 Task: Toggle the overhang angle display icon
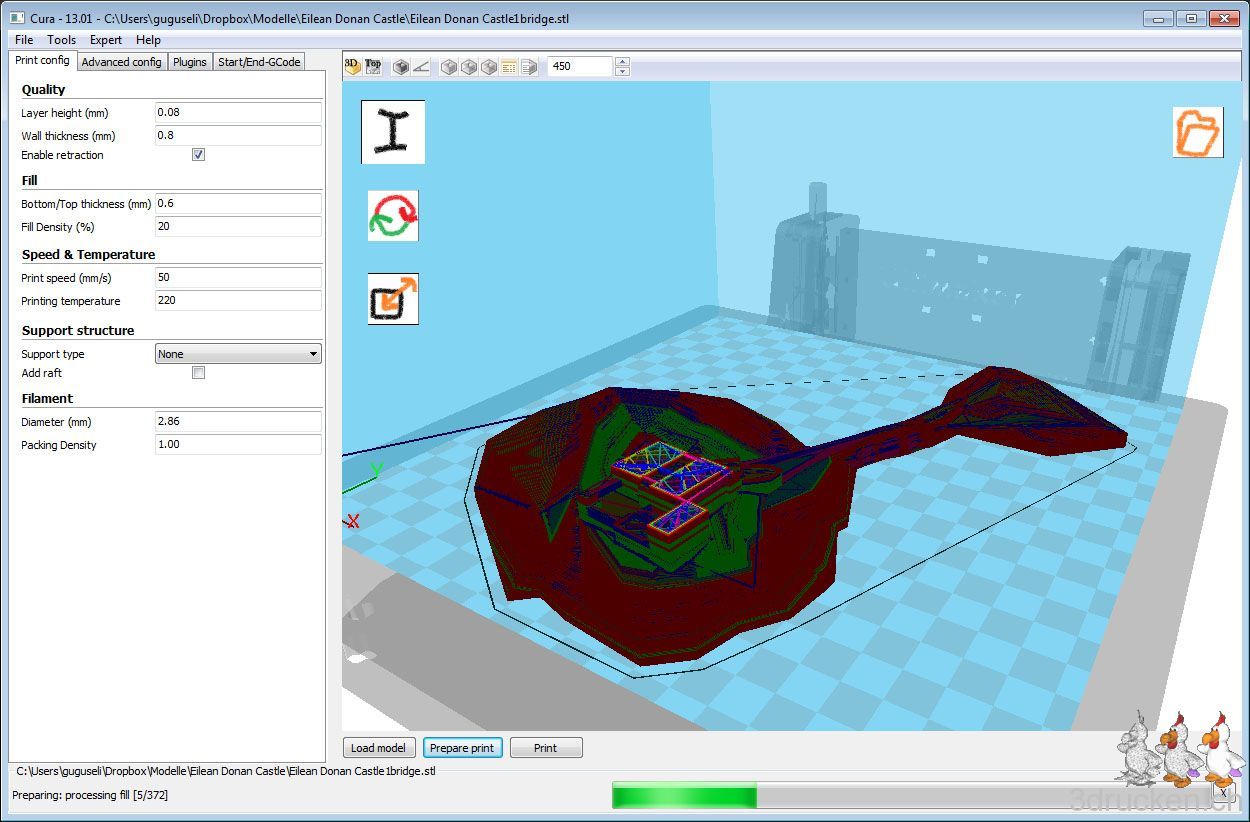(x=421, y=67)
